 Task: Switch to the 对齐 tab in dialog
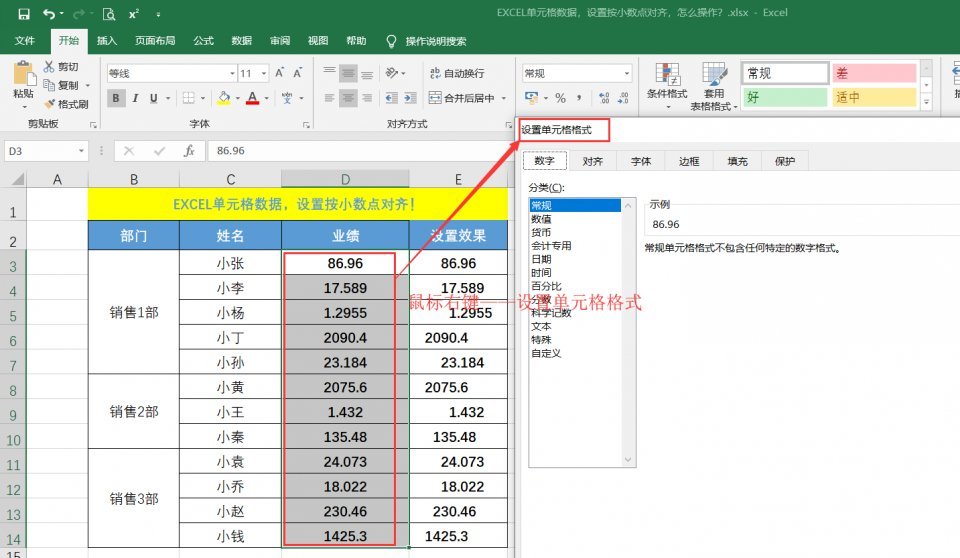[x=592, y=161]
